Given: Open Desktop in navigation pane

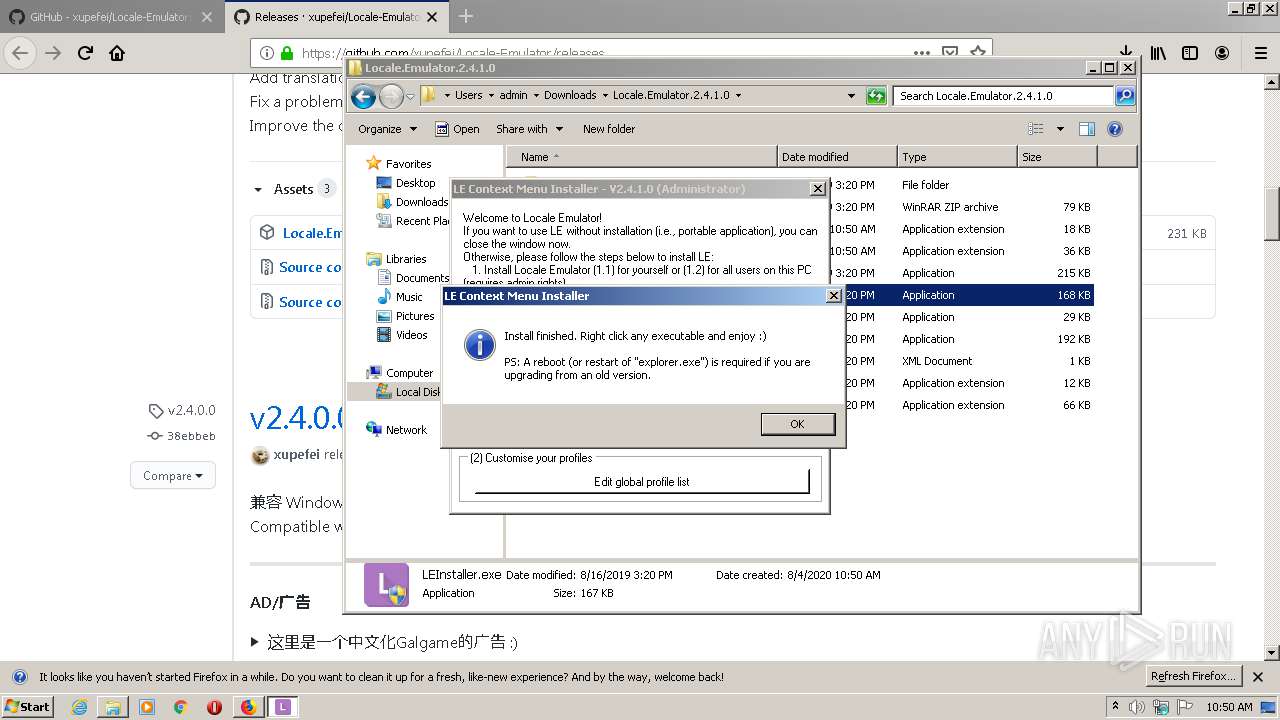Looking at the screenshot, I should (x=415, y=183).
